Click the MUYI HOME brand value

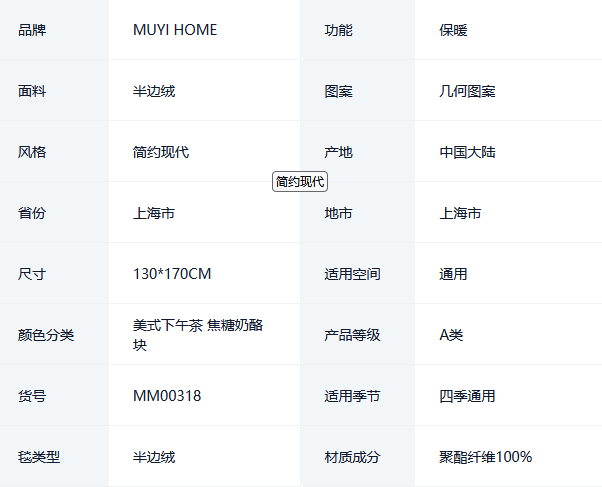click(x=175, y=30)
